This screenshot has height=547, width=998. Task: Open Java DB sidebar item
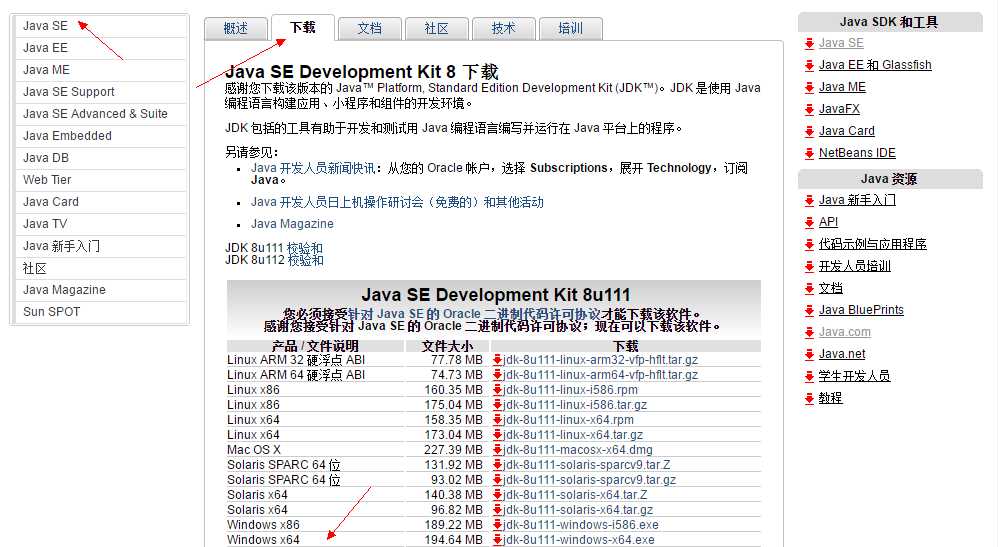(x=101, y=158)
